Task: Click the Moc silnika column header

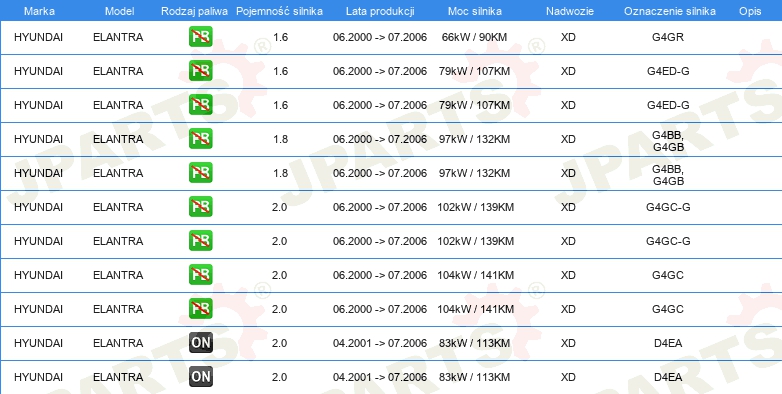Action: (475, 11)
